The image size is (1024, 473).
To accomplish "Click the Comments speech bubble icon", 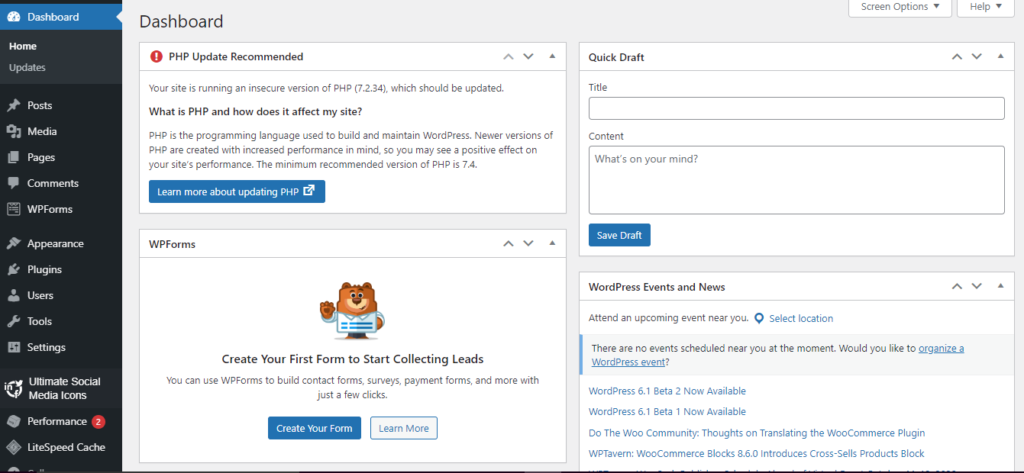I will (x=13, y=184).
